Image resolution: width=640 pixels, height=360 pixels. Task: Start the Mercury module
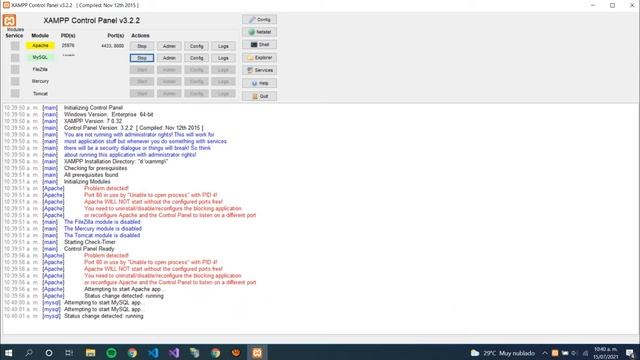(142, 82)
